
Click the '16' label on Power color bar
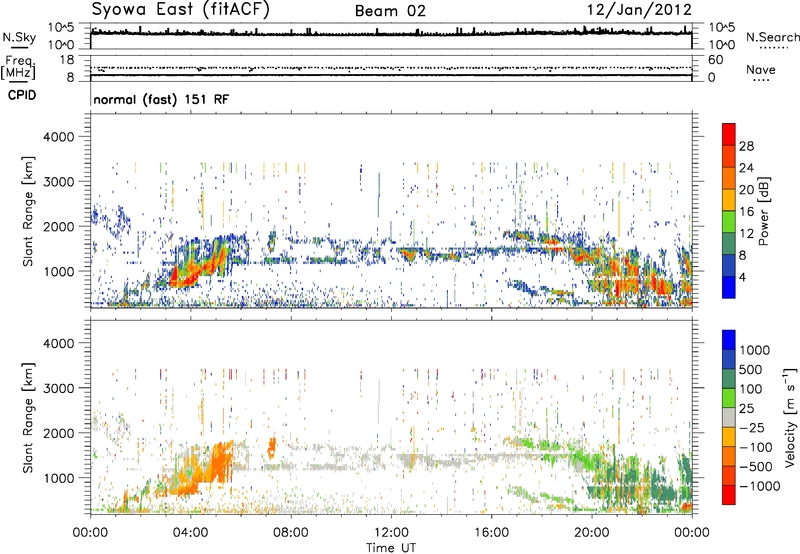[746, 212]
